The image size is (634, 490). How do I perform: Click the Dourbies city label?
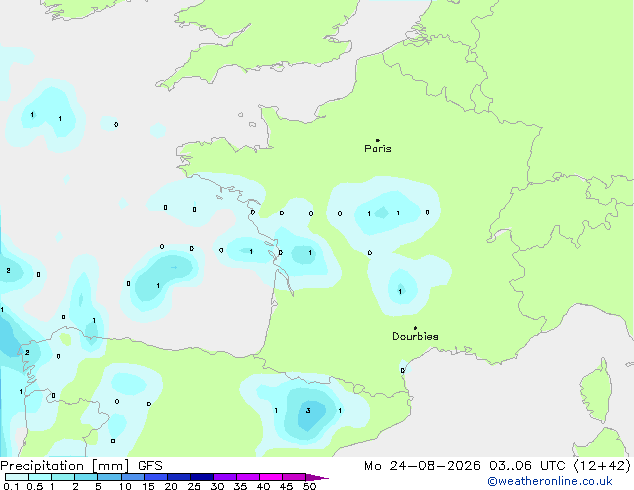(x=415, y=336)
